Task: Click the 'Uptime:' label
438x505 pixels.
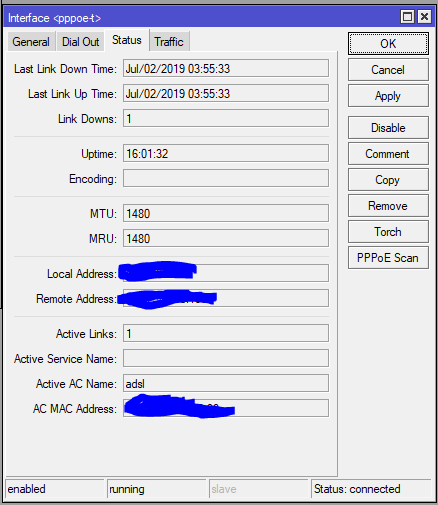Action: (x=99, y=154)
